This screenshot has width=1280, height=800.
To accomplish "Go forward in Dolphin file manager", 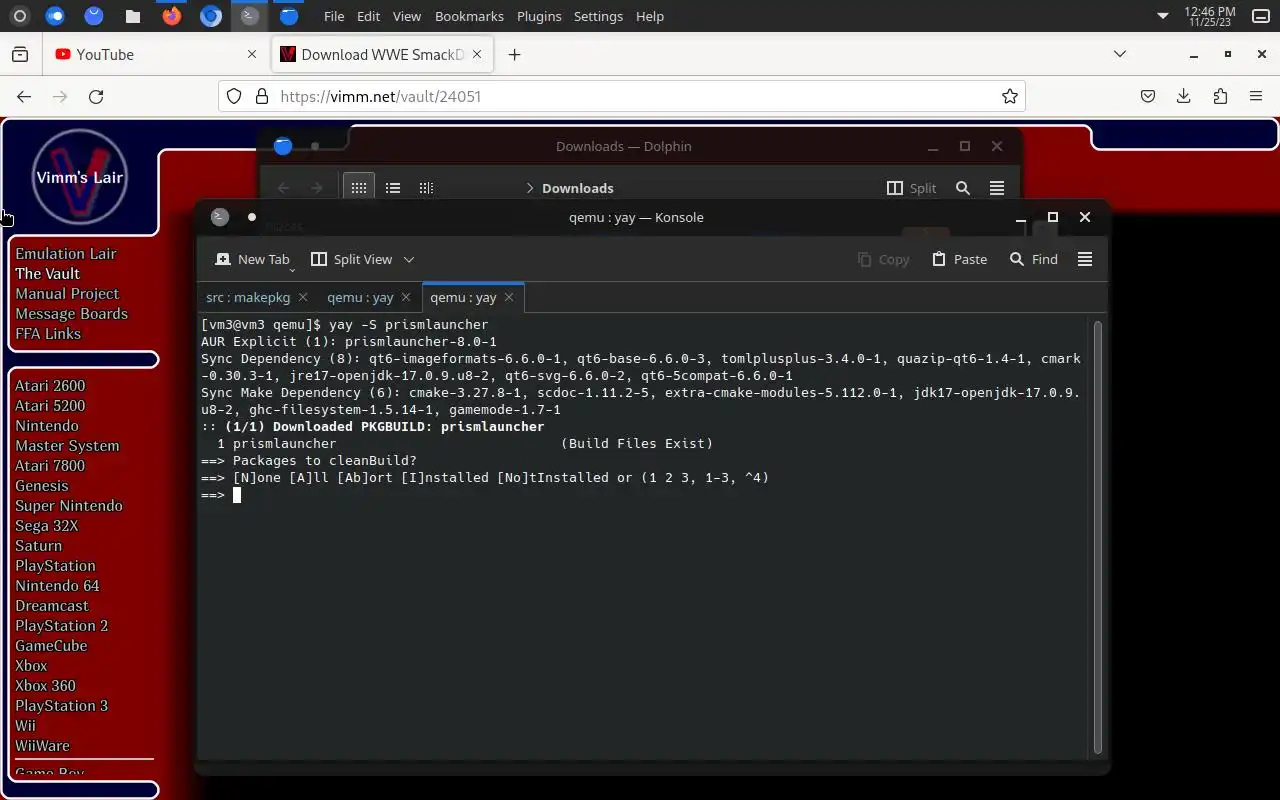I will [x=317, y=188].
